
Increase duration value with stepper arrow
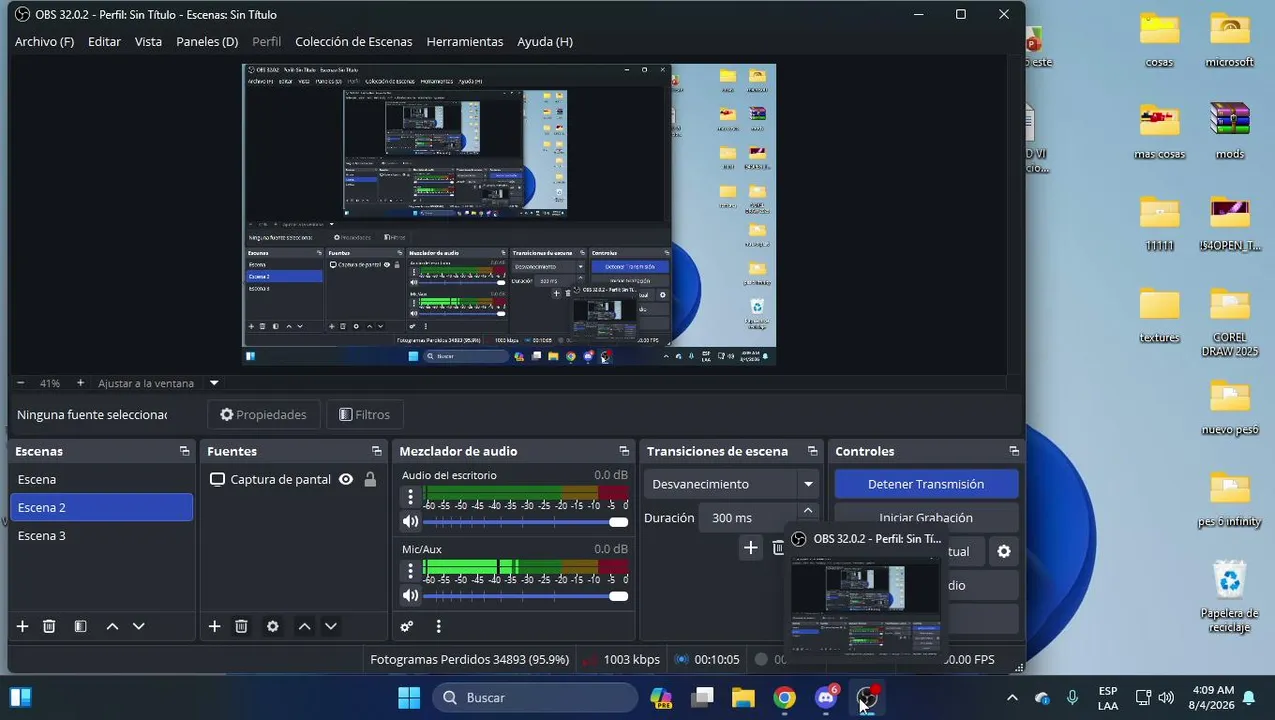pos(808,512)
